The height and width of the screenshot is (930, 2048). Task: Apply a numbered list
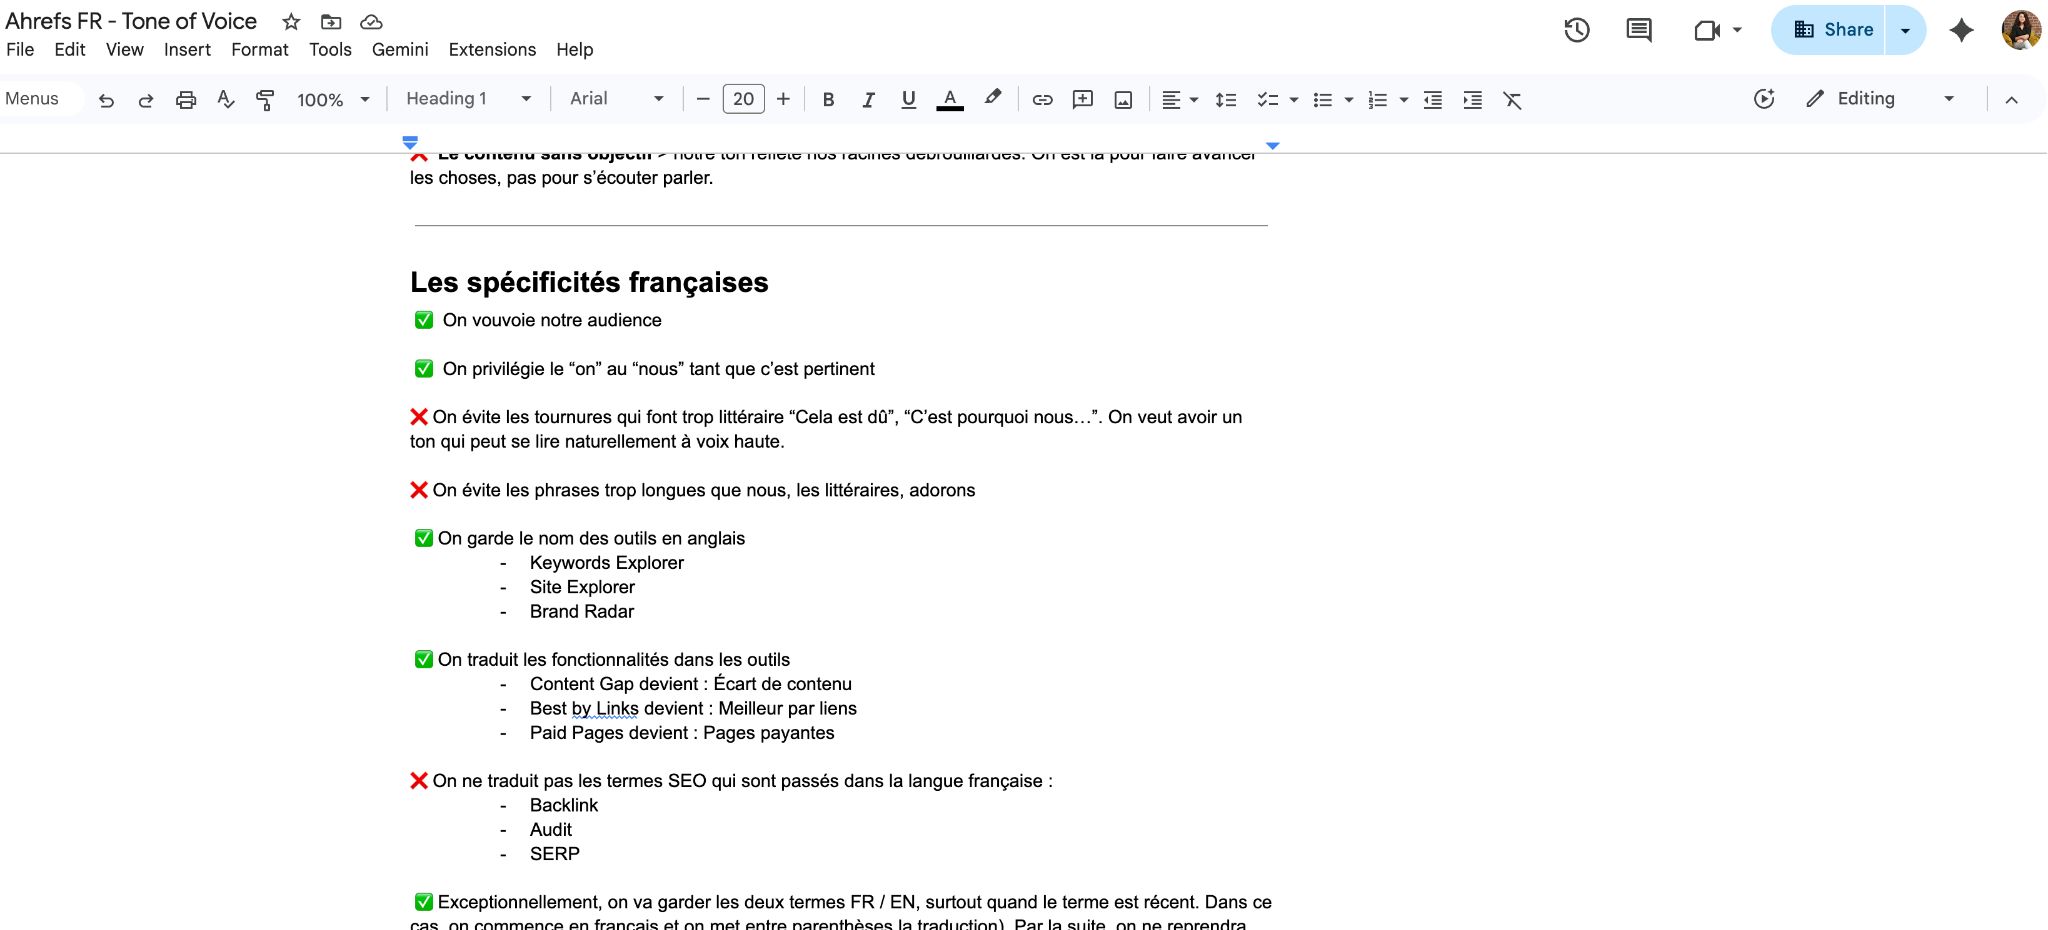point(1377,100)
